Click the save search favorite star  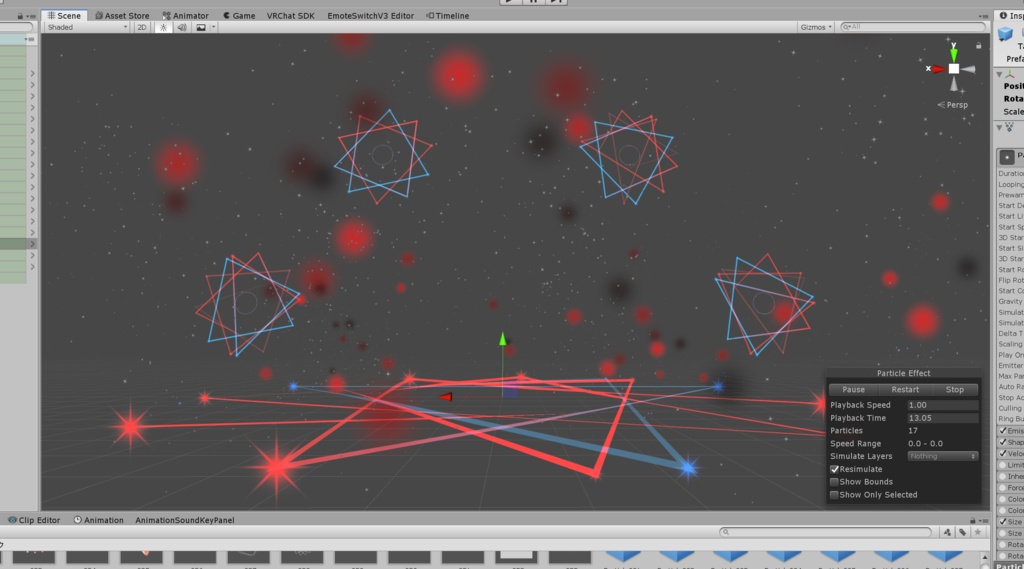978,532
